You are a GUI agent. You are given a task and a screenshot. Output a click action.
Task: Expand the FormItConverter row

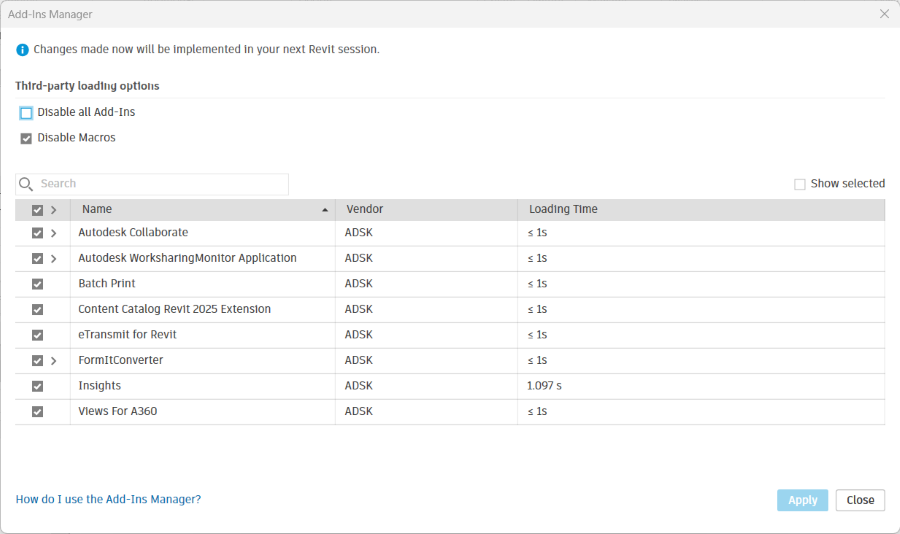tap(53, 360)
